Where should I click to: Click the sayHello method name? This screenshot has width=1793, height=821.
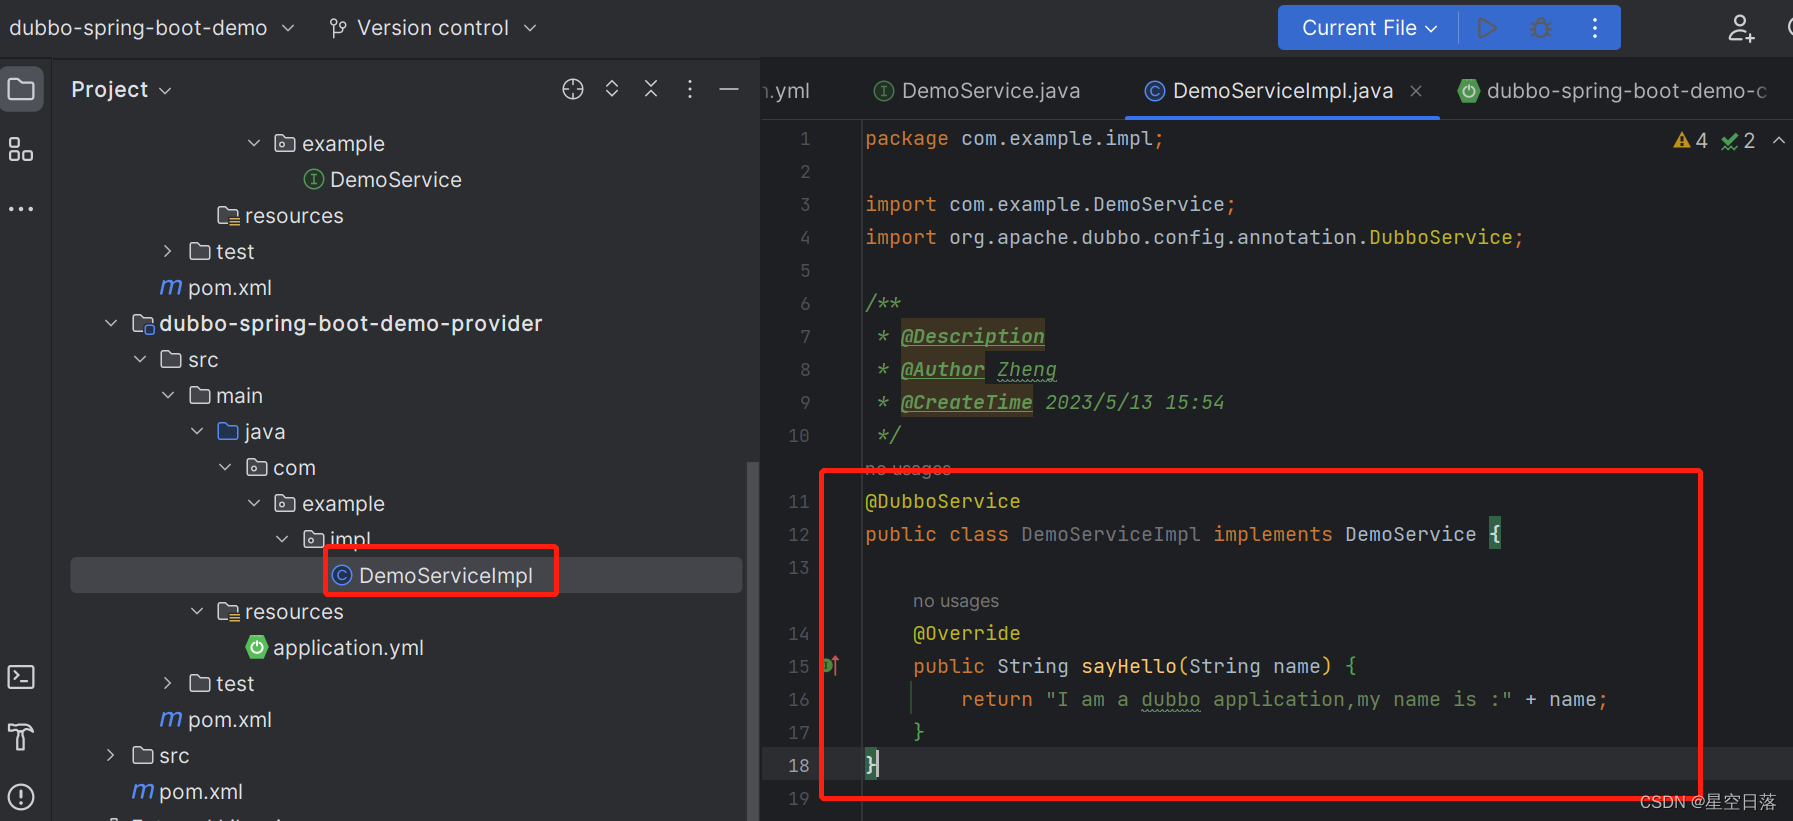(x=1129, y=666)
